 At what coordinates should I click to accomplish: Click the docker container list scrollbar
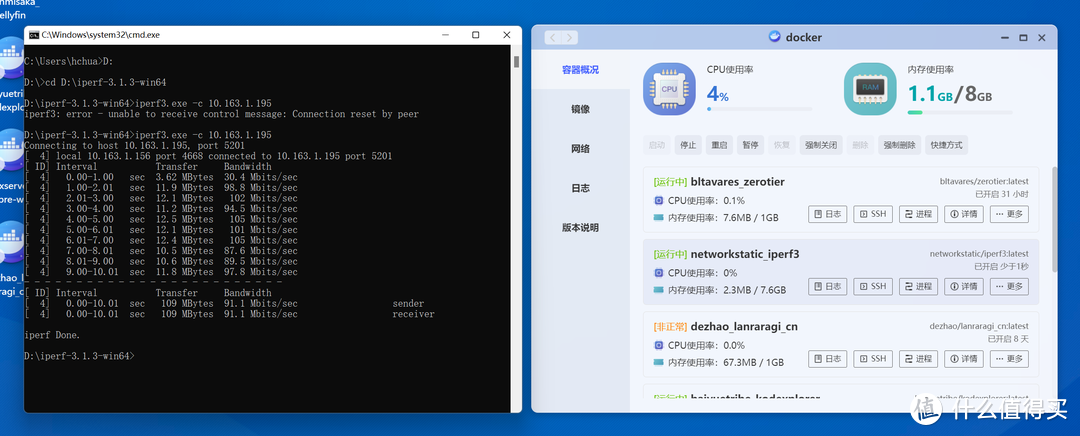pos(1055,220)
